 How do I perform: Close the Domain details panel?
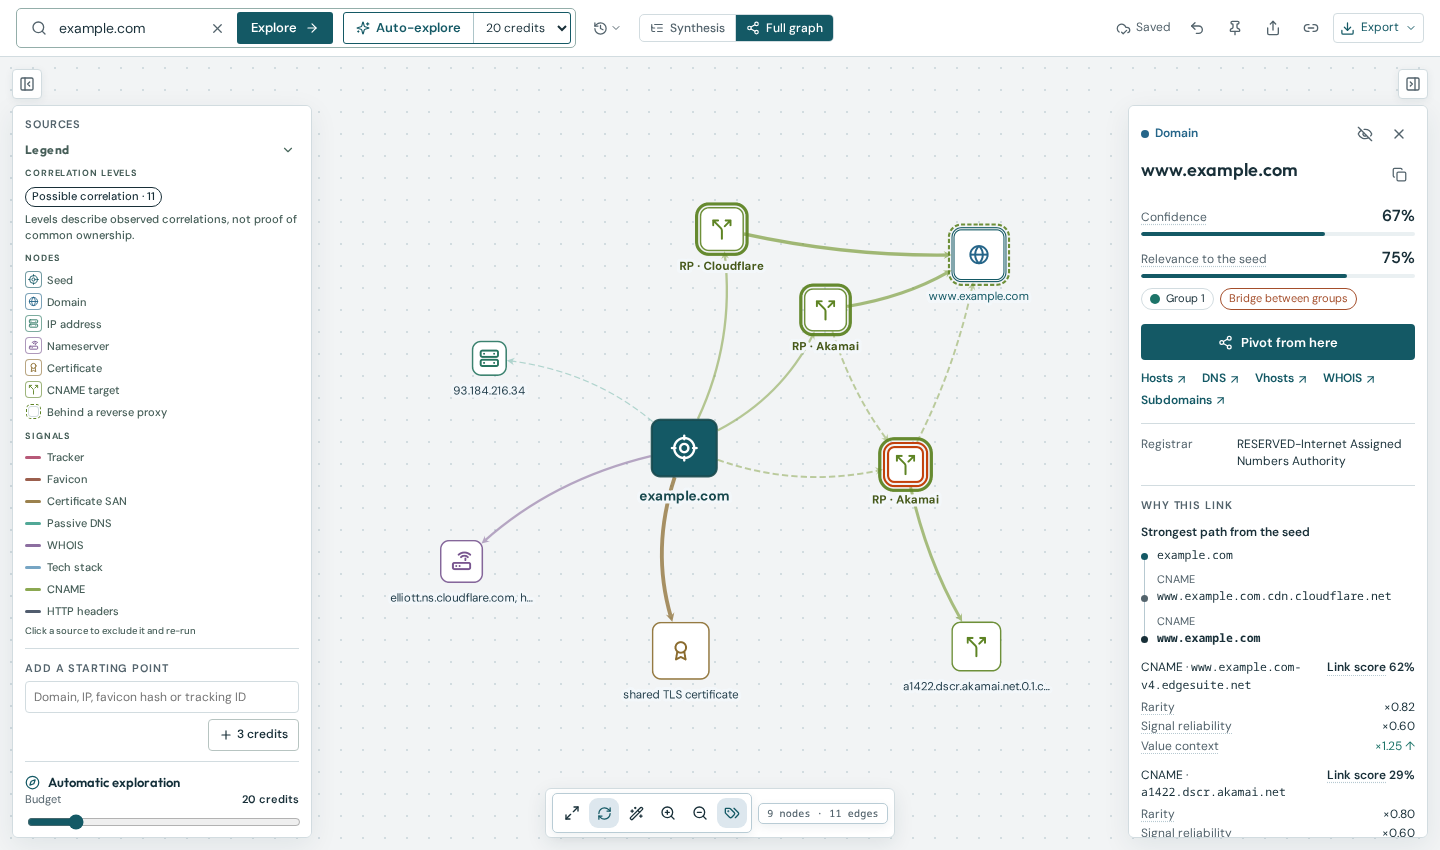tap(1399, 134)
